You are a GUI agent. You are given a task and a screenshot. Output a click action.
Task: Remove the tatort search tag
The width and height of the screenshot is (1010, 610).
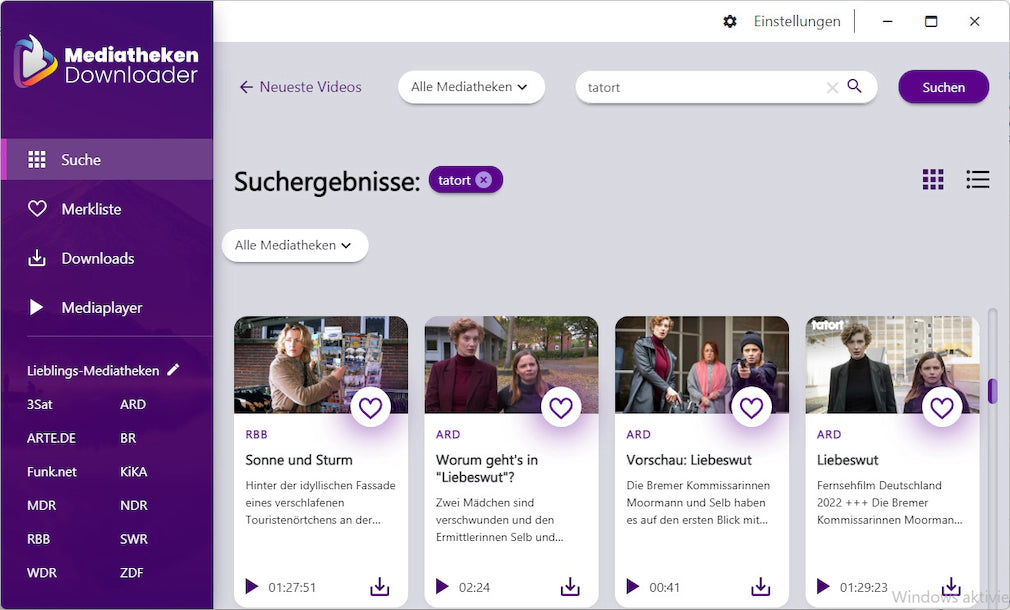484,180
